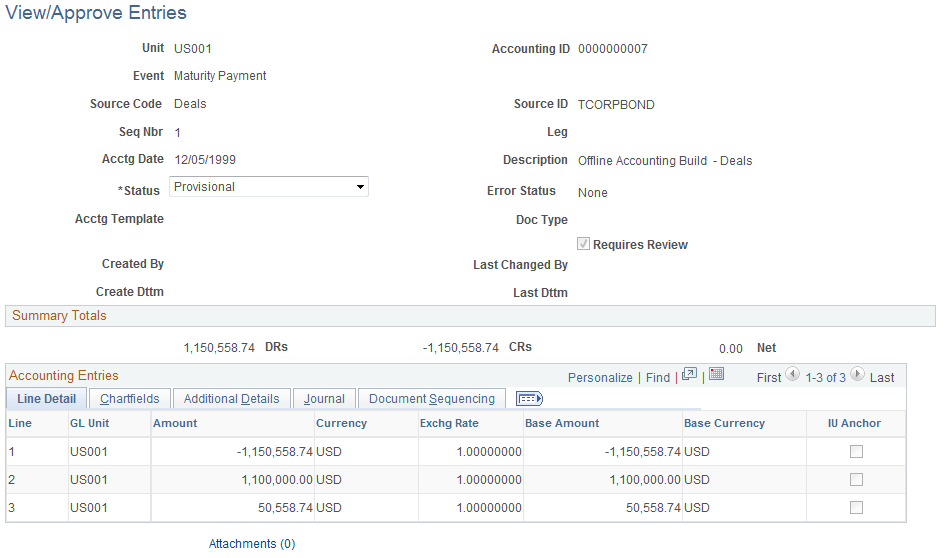Select the Line Detail tab
Screen dimensions: 947x558
(x=47, y=399)
